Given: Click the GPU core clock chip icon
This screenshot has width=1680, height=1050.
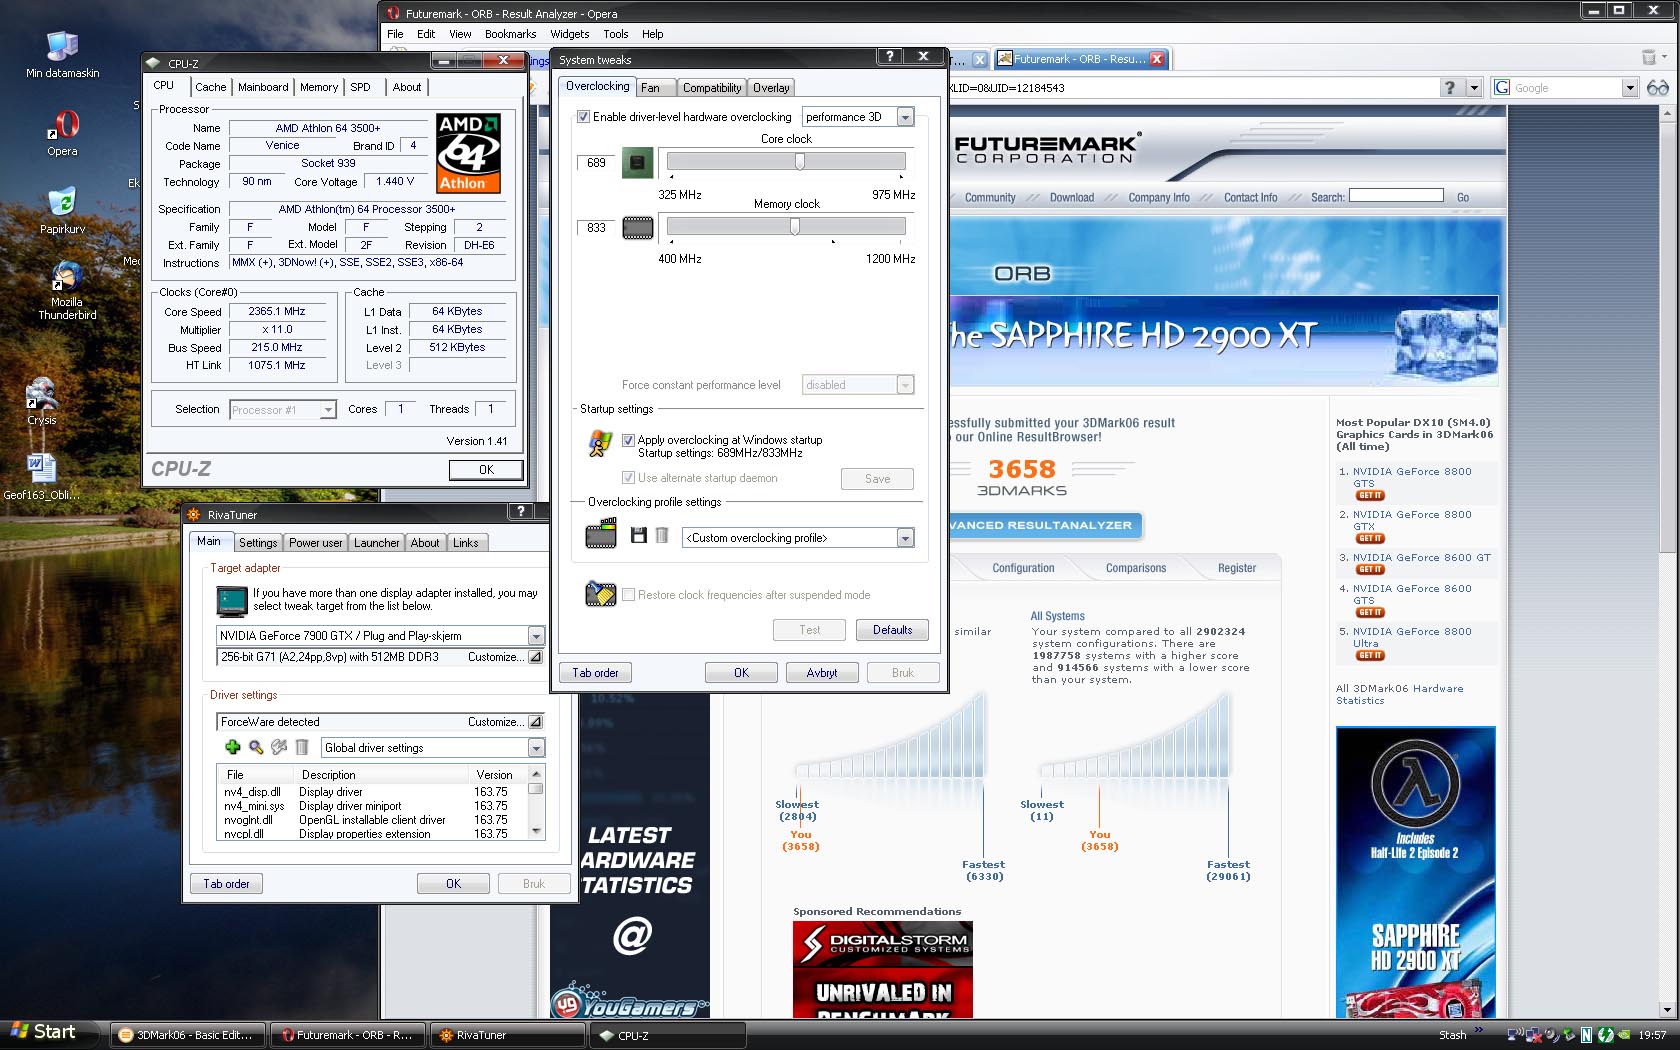Looking at the screenshot, I should point(637,162).
